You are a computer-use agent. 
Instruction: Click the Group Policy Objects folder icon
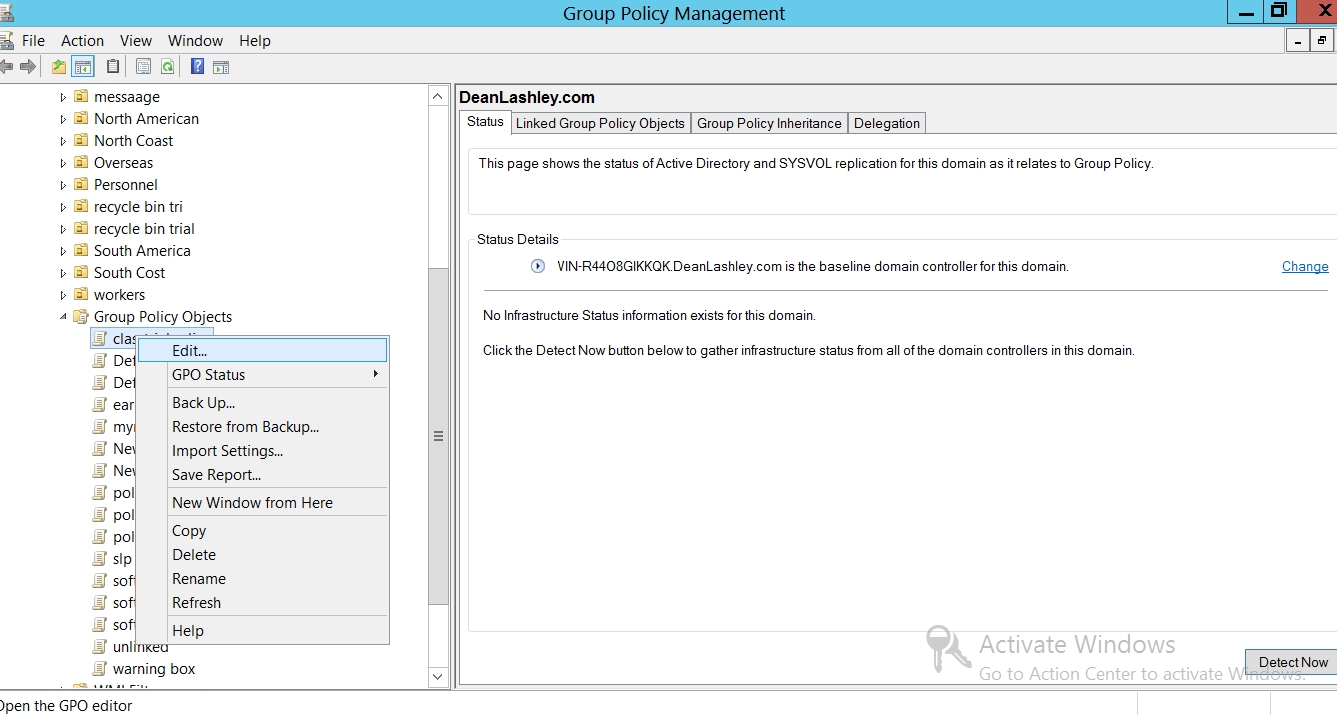(x=81, y=317)
